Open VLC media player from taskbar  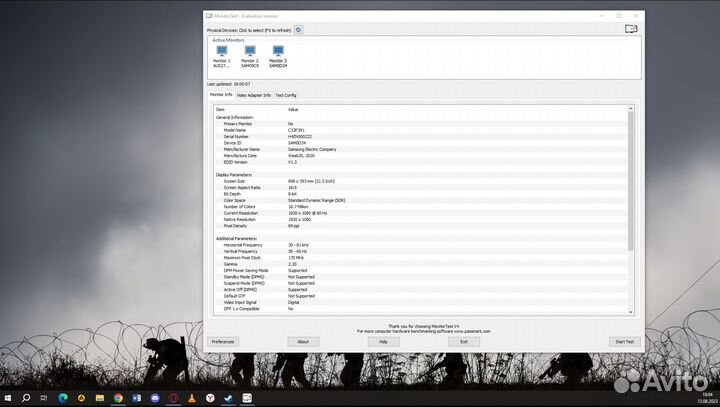pyautogui.click(x=192, y=398)
